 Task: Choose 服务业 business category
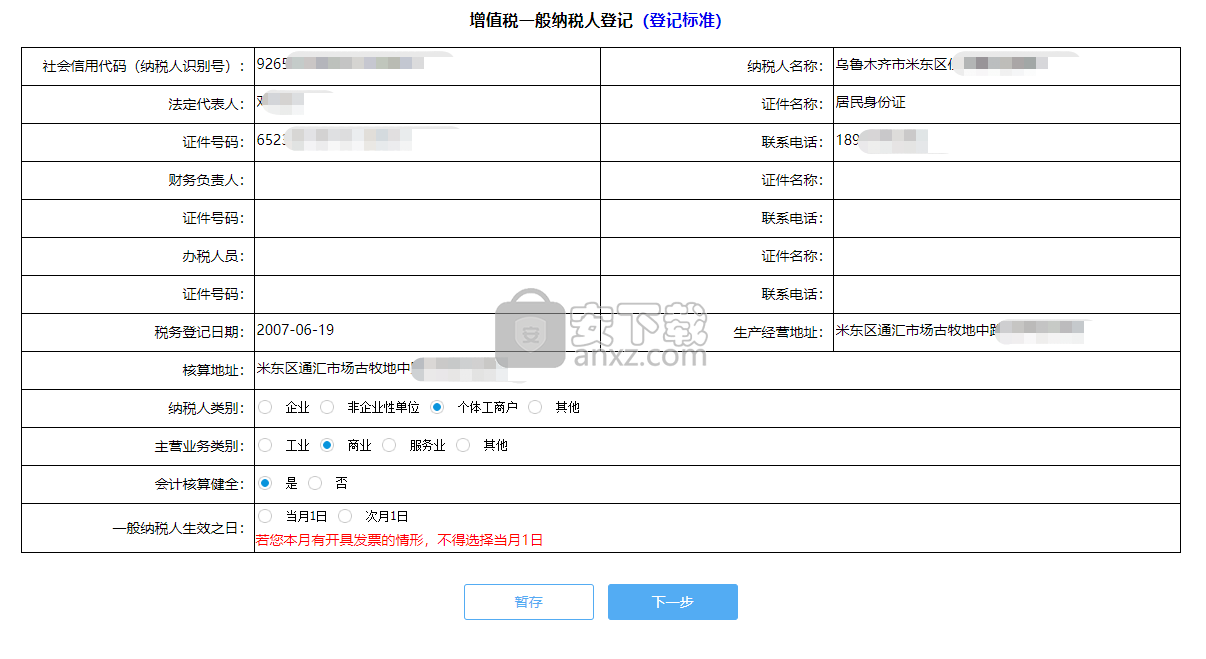tap(389, 445)
